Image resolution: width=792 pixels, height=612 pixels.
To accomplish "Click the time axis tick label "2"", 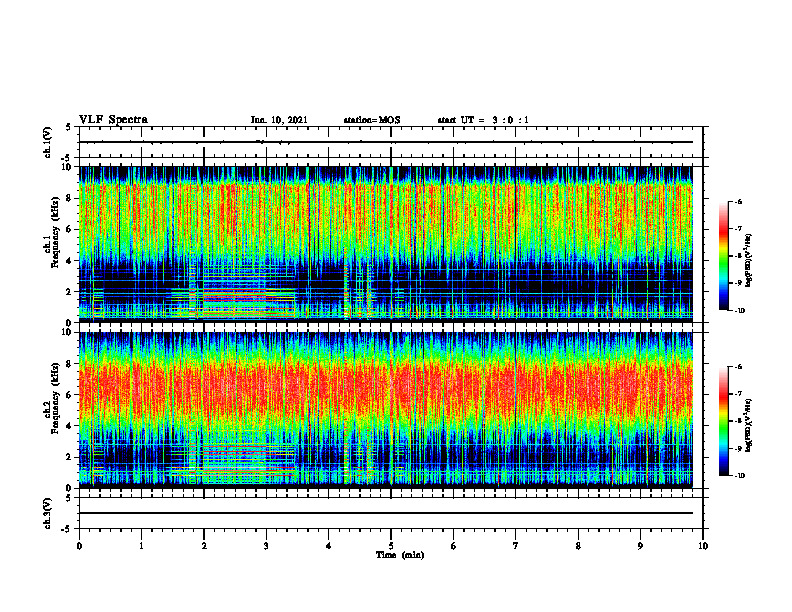I will pos(204,546).
